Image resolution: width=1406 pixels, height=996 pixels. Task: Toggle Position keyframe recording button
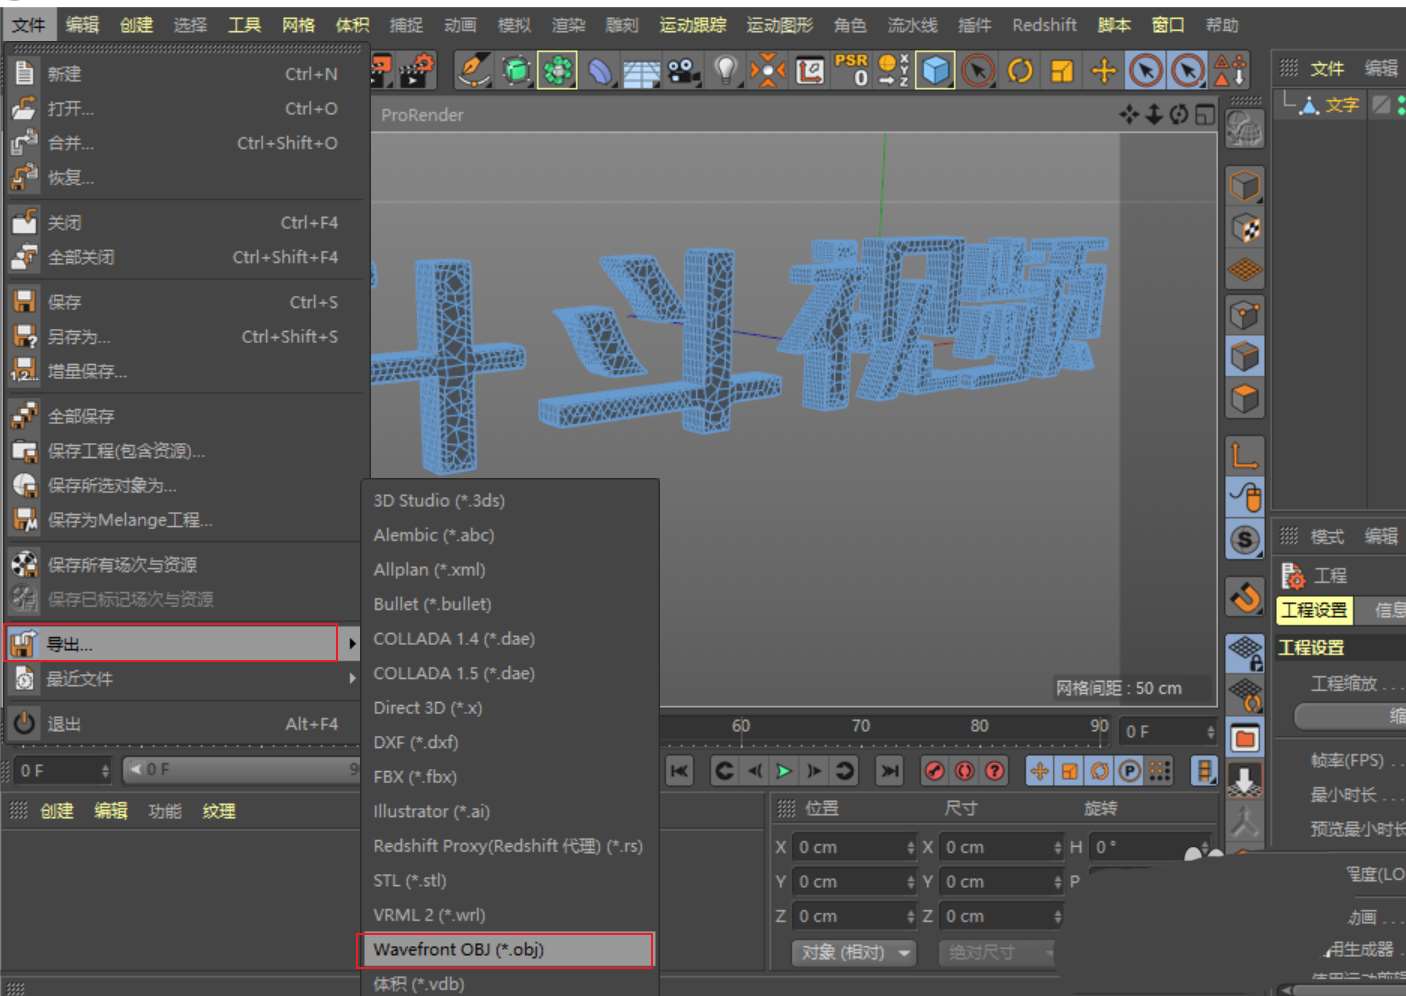[x=1040, y=770]
